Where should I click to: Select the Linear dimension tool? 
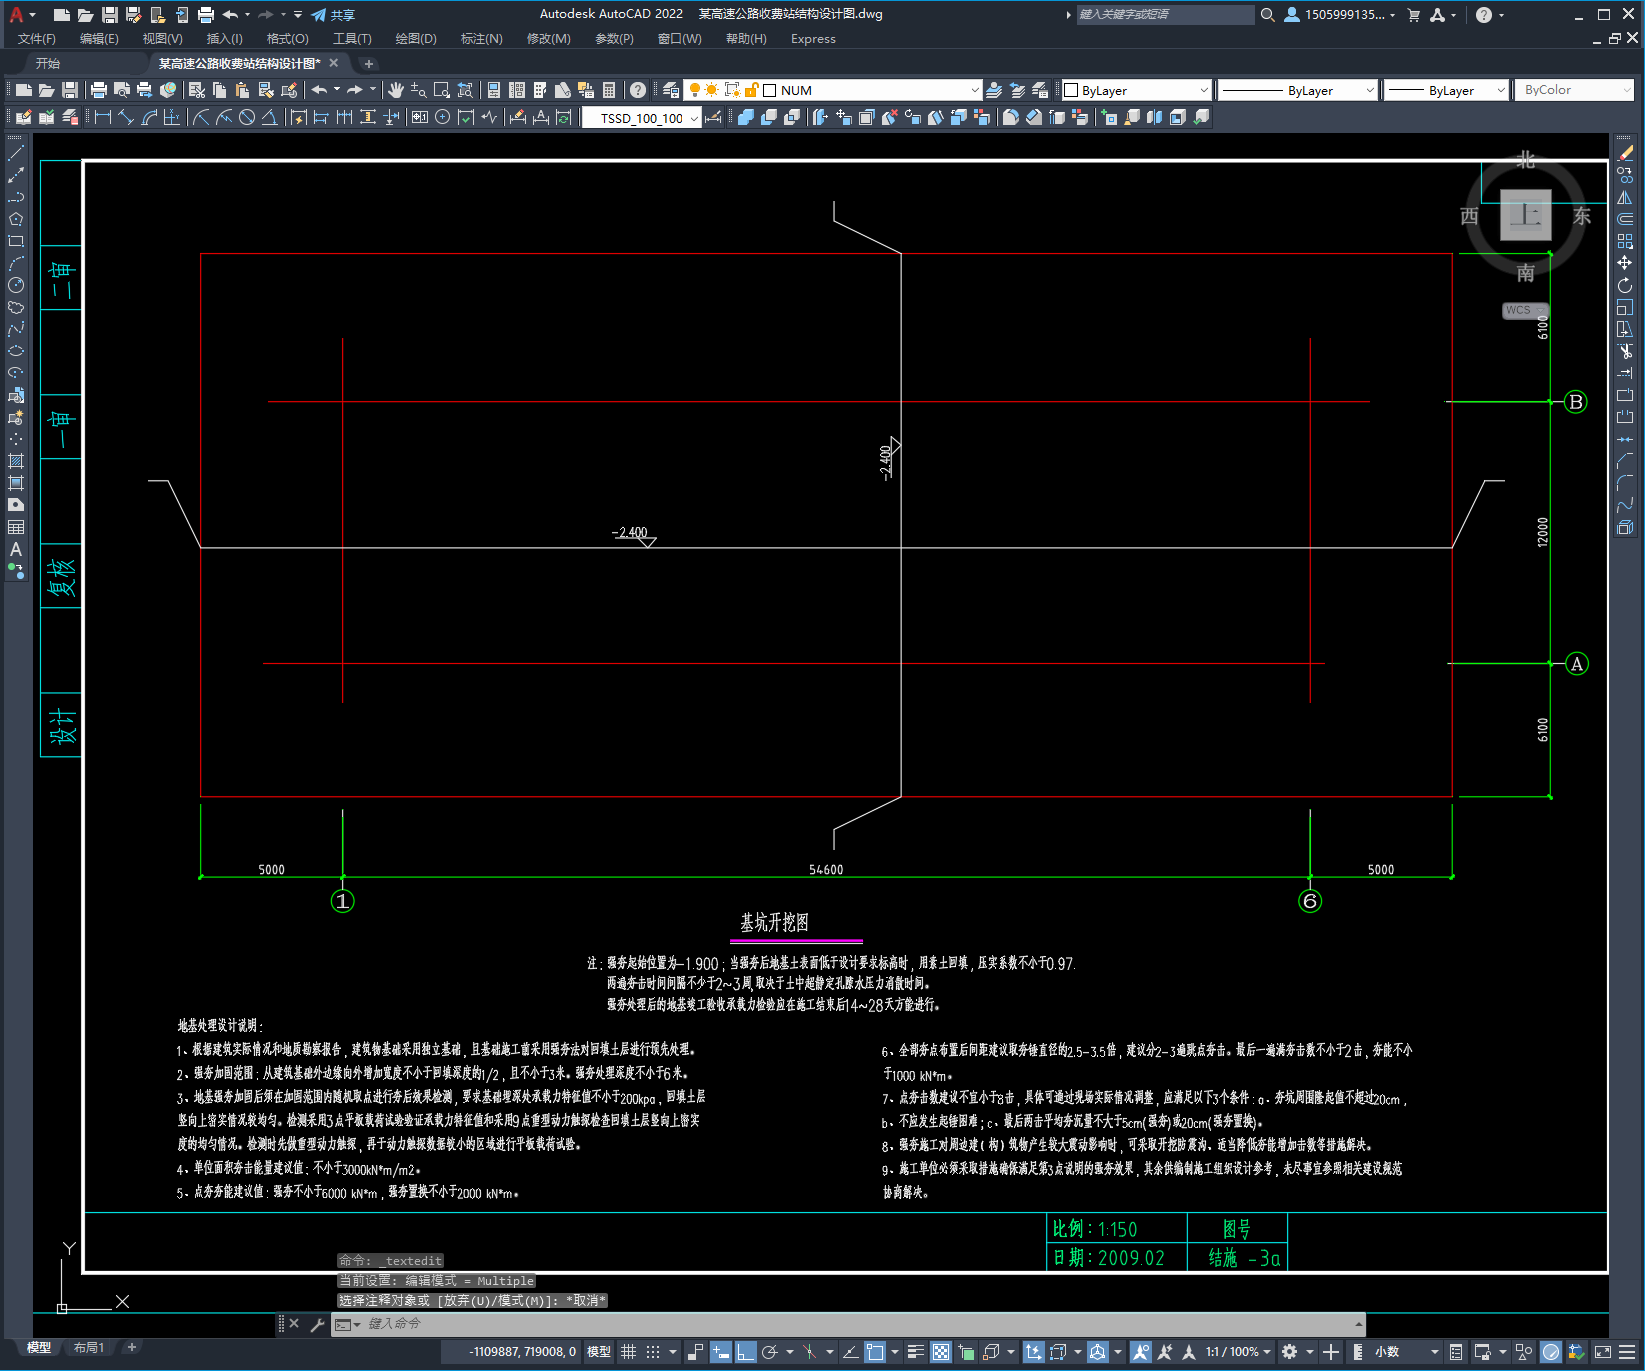click(102, 117)
